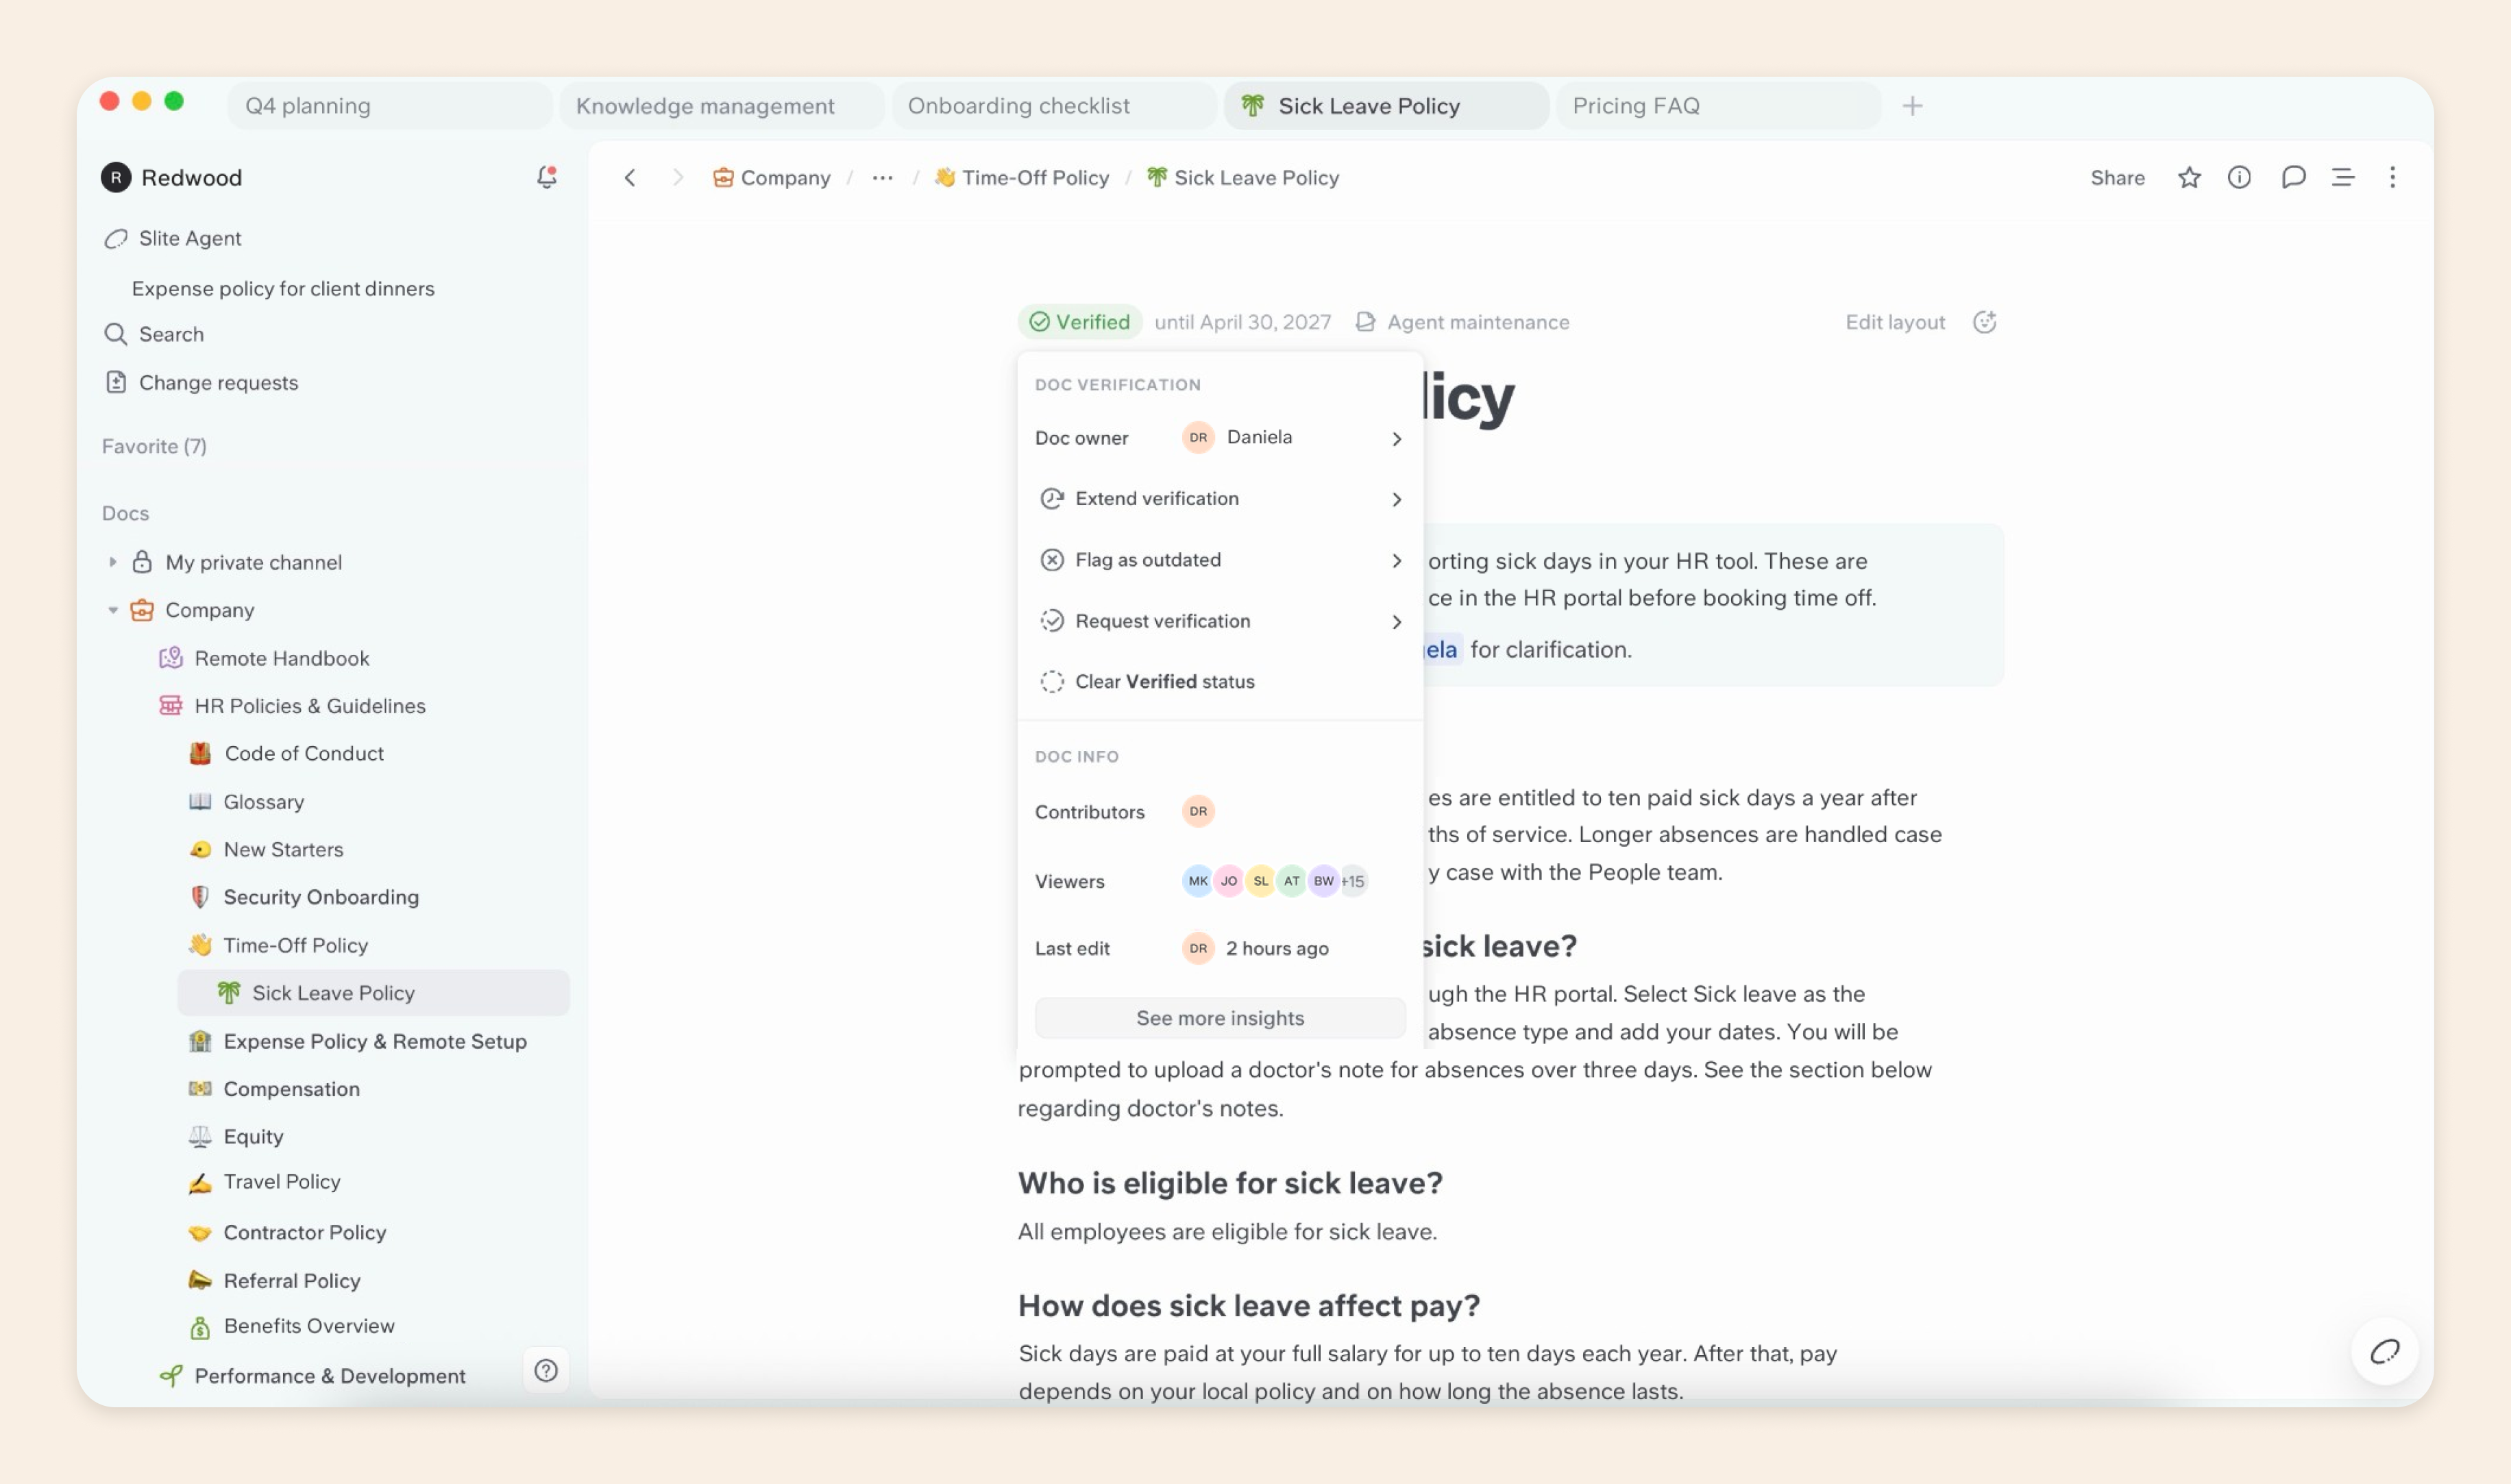The width and height of the screenshot is (2511, 1484).
Task: Open Code of Conduct doc
Action: pyautogui.click(x=286, y=754)
